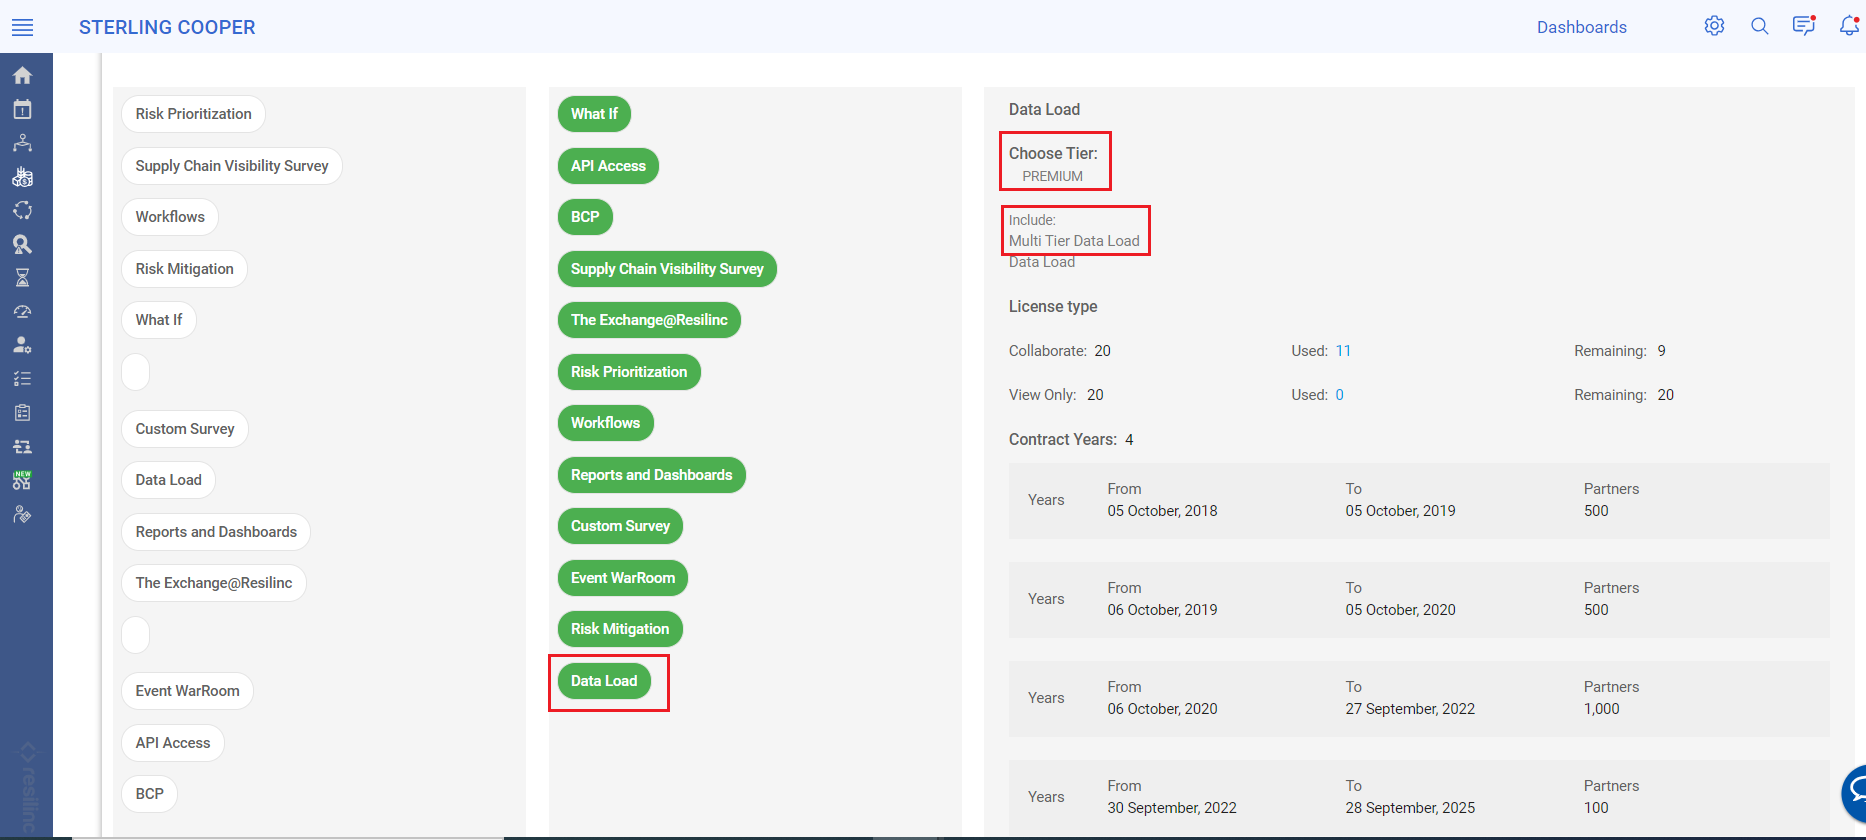Click green The Exchange@Resilinc pill
The image size is (1866, 840).
[649, 320]
